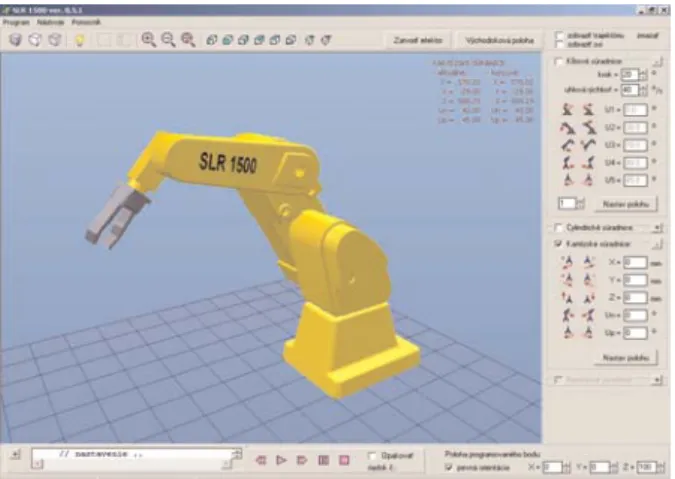The image size is (675, 479).
Task: Click the zoom out magnifier
Action: point(168,40)
